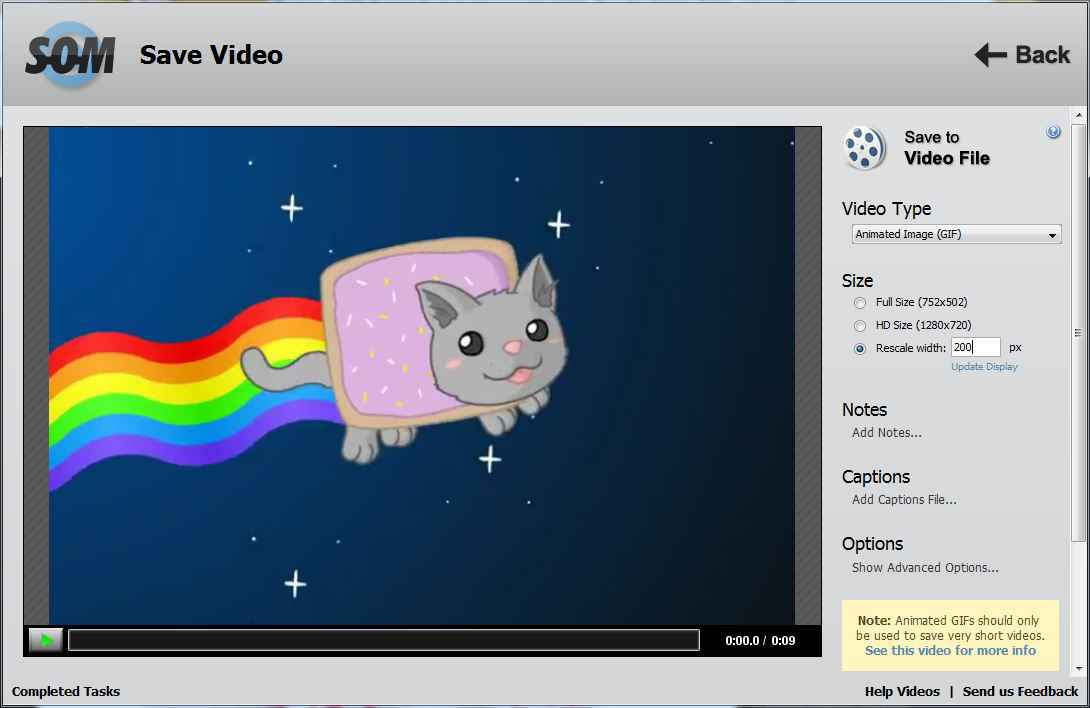Screen dimensions: 1090x708
Task: Click the scrollbar down arrow in the side panel
Action: point(1078,669)
